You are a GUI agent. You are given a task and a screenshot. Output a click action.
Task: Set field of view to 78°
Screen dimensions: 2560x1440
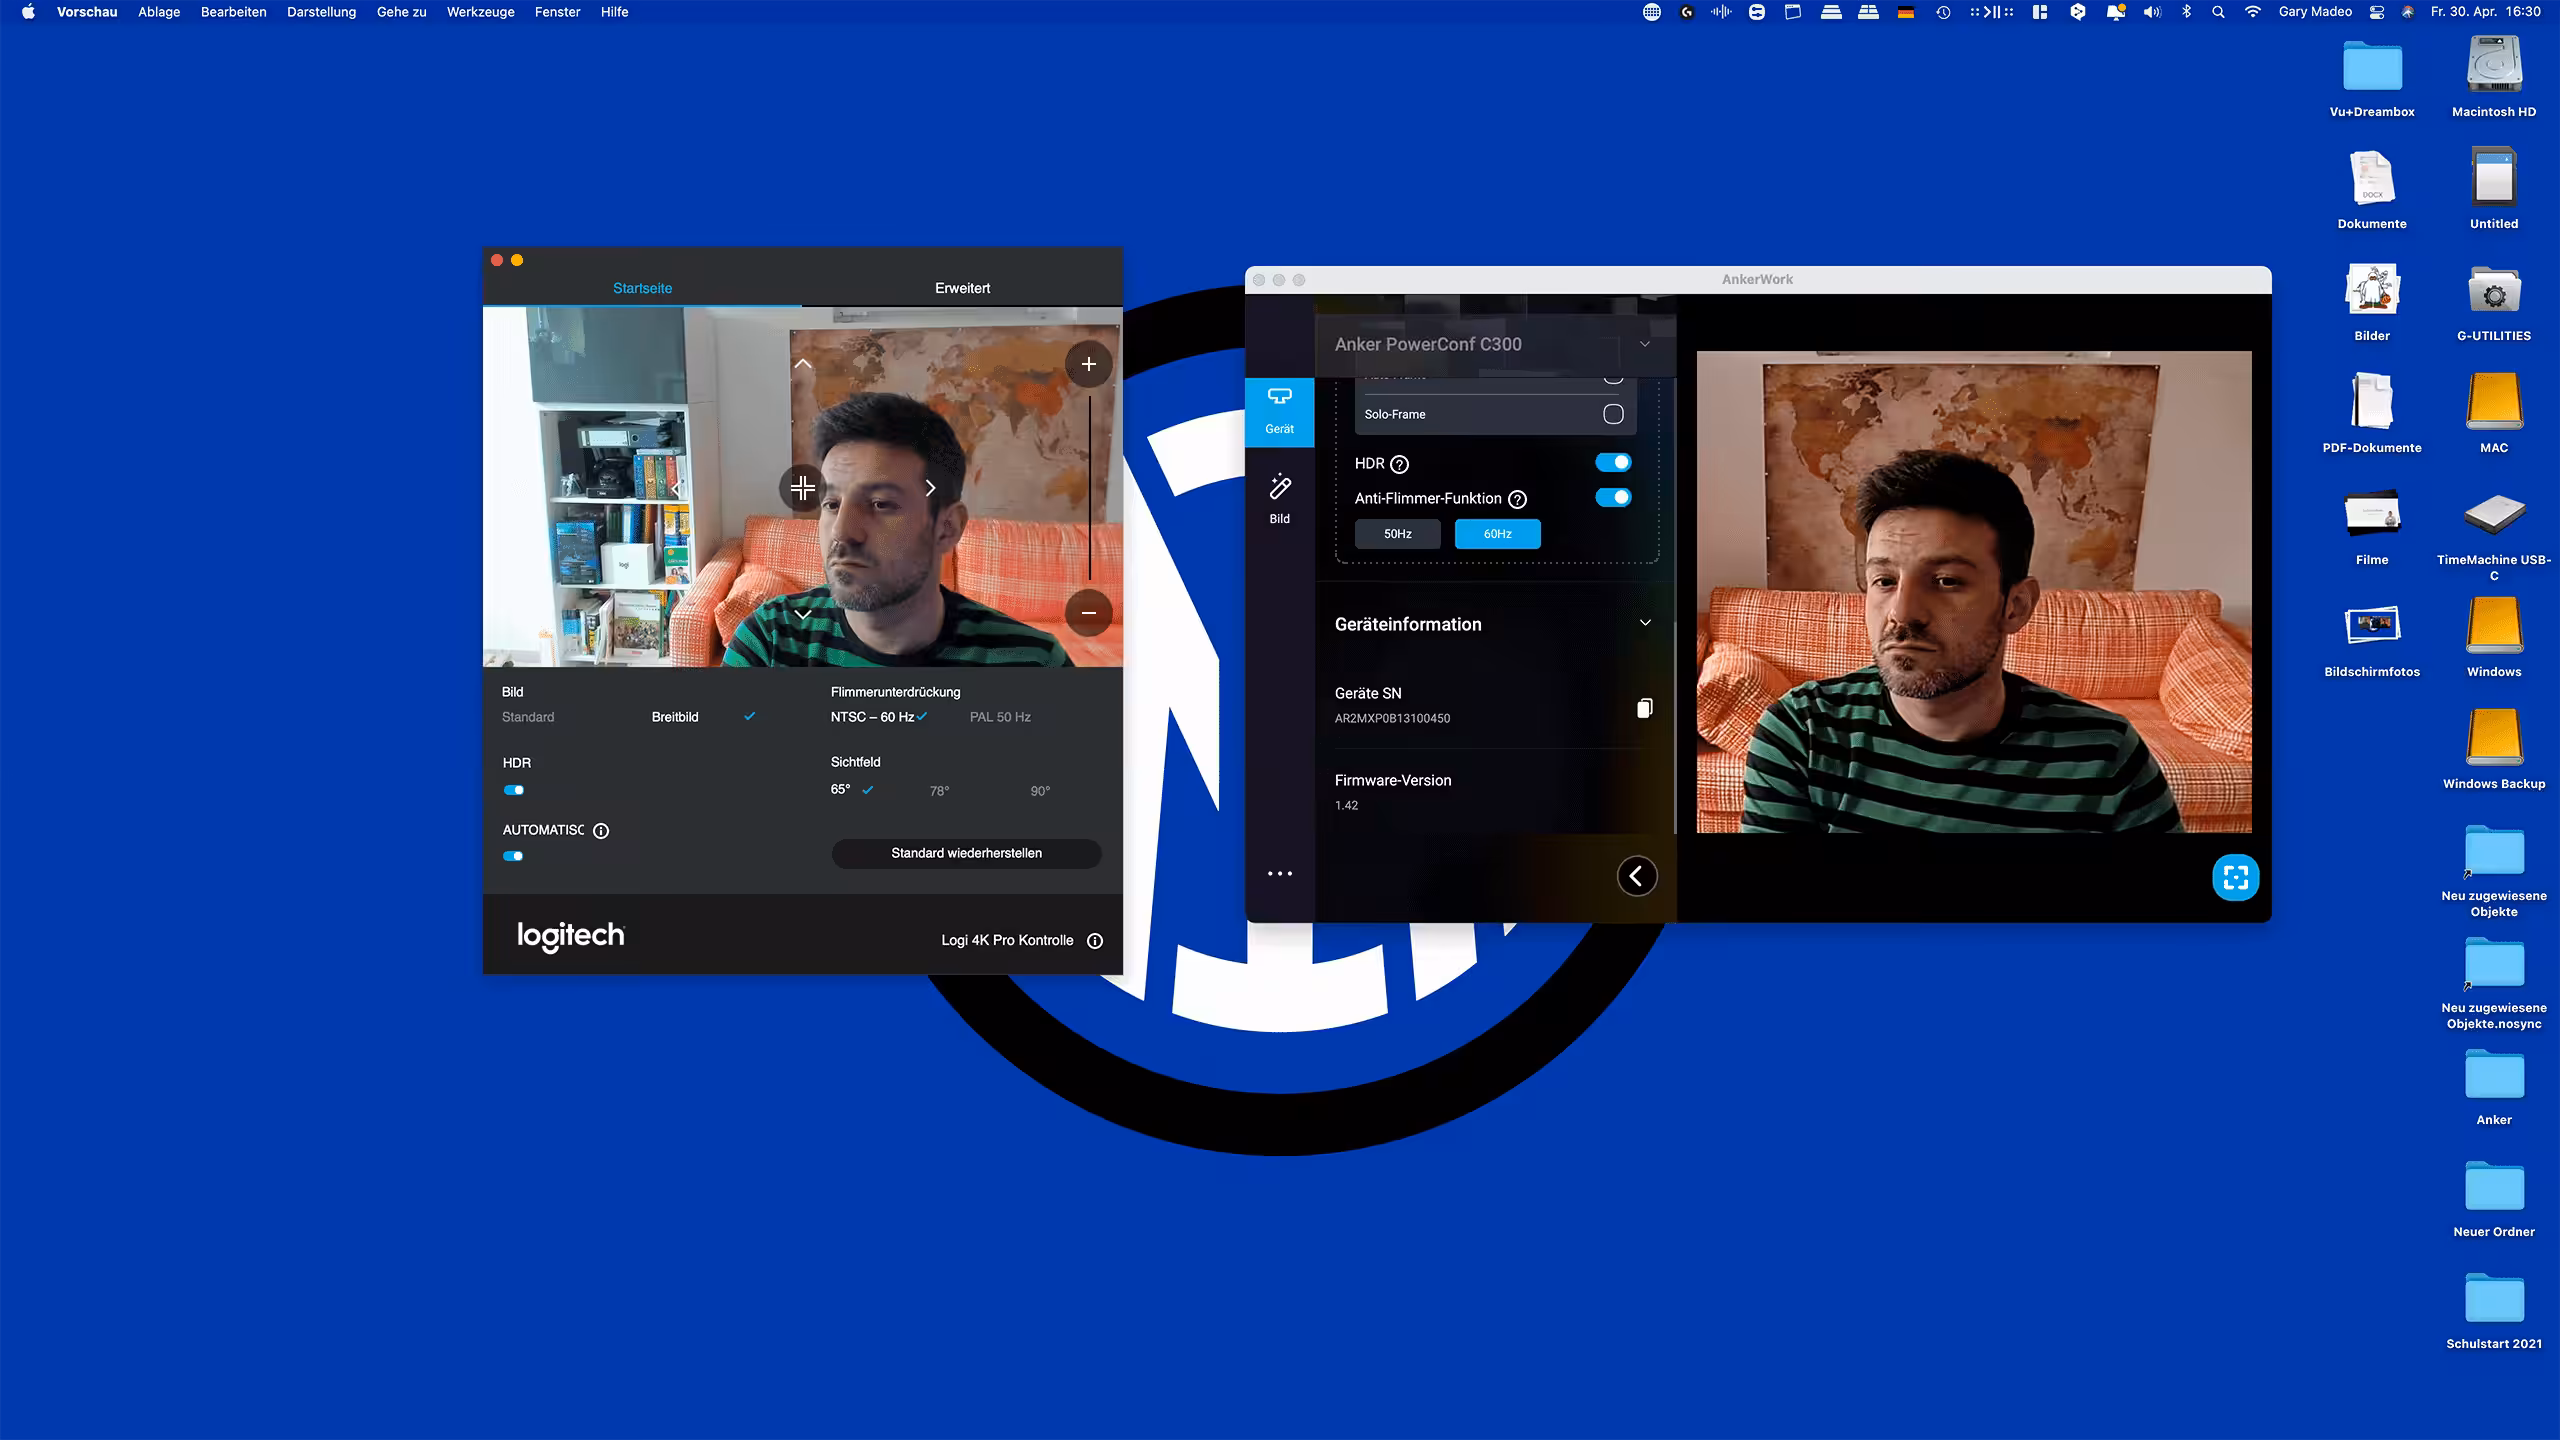click(x=939, y=791)
